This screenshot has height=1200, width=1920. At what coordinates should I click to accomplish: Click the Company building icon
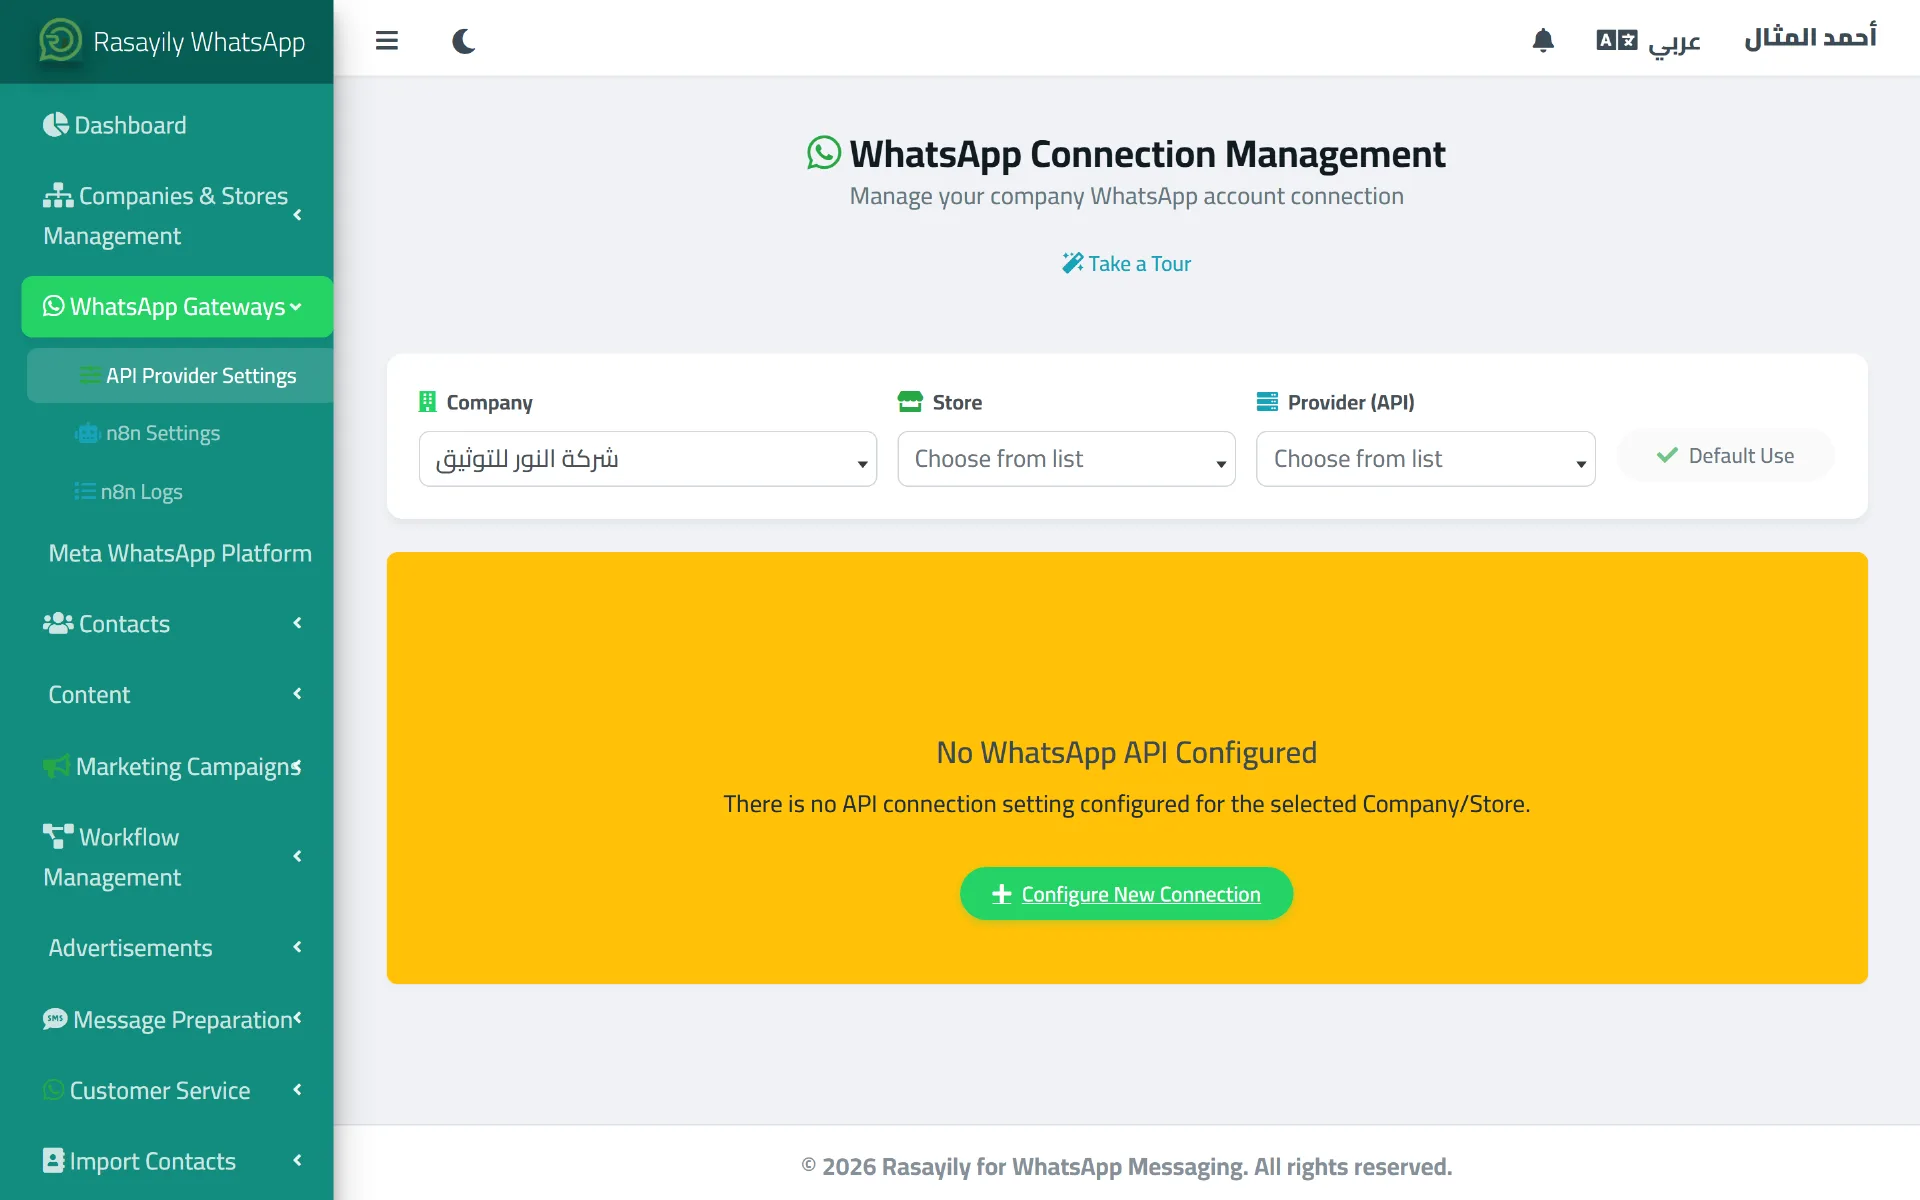[428, 402]
